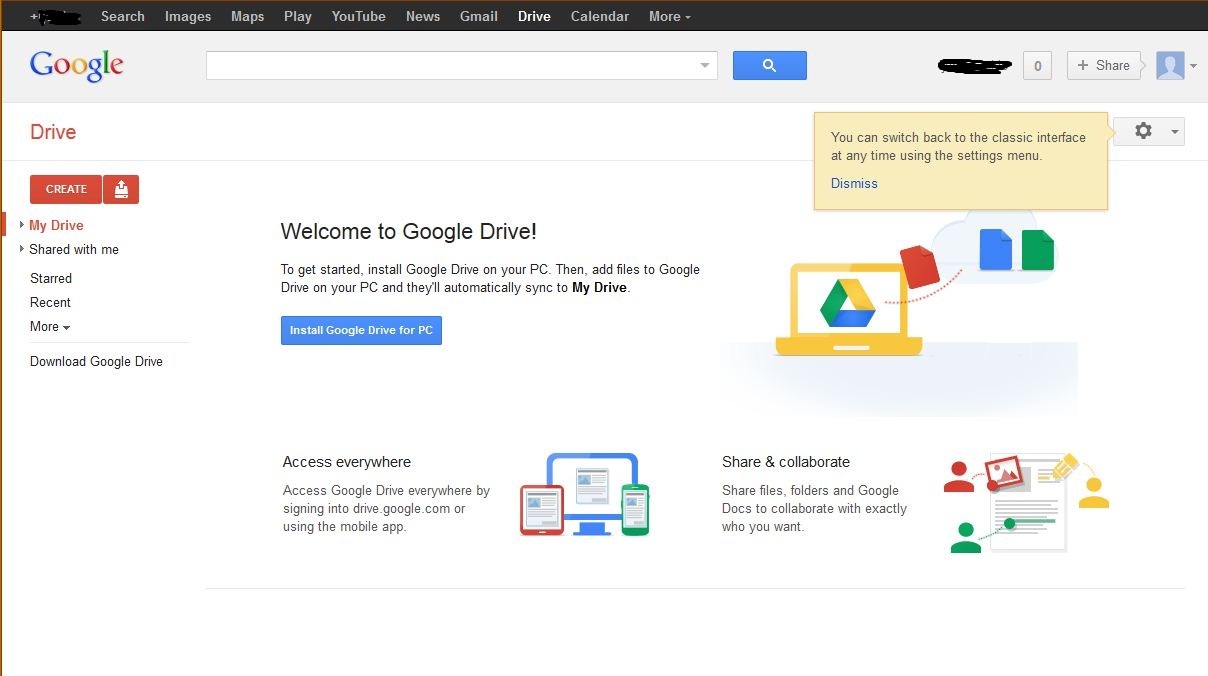Click Install Google Drive for PC
Viewport: 1208px width, 676px height.
point(361,330)
